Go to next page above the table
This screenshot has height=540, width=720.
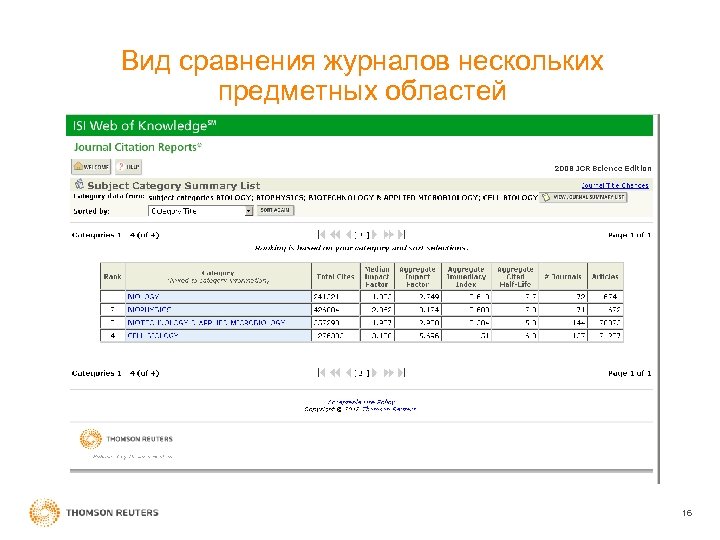[x=375, y=235]
